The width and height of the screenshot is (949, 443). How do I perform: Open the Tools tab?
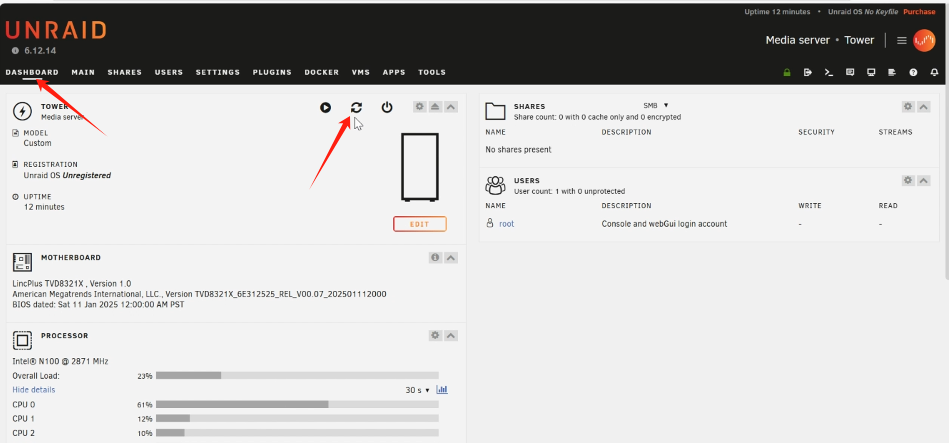(432, 72)
